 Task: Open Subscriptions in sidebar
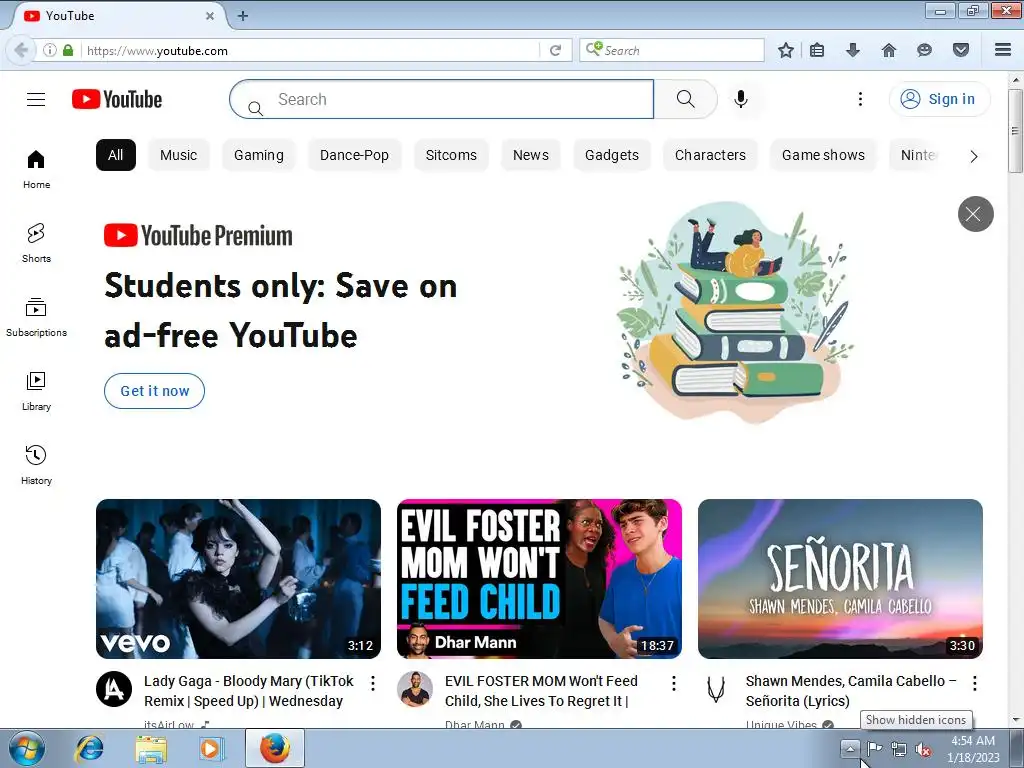[x=36, y=317]
